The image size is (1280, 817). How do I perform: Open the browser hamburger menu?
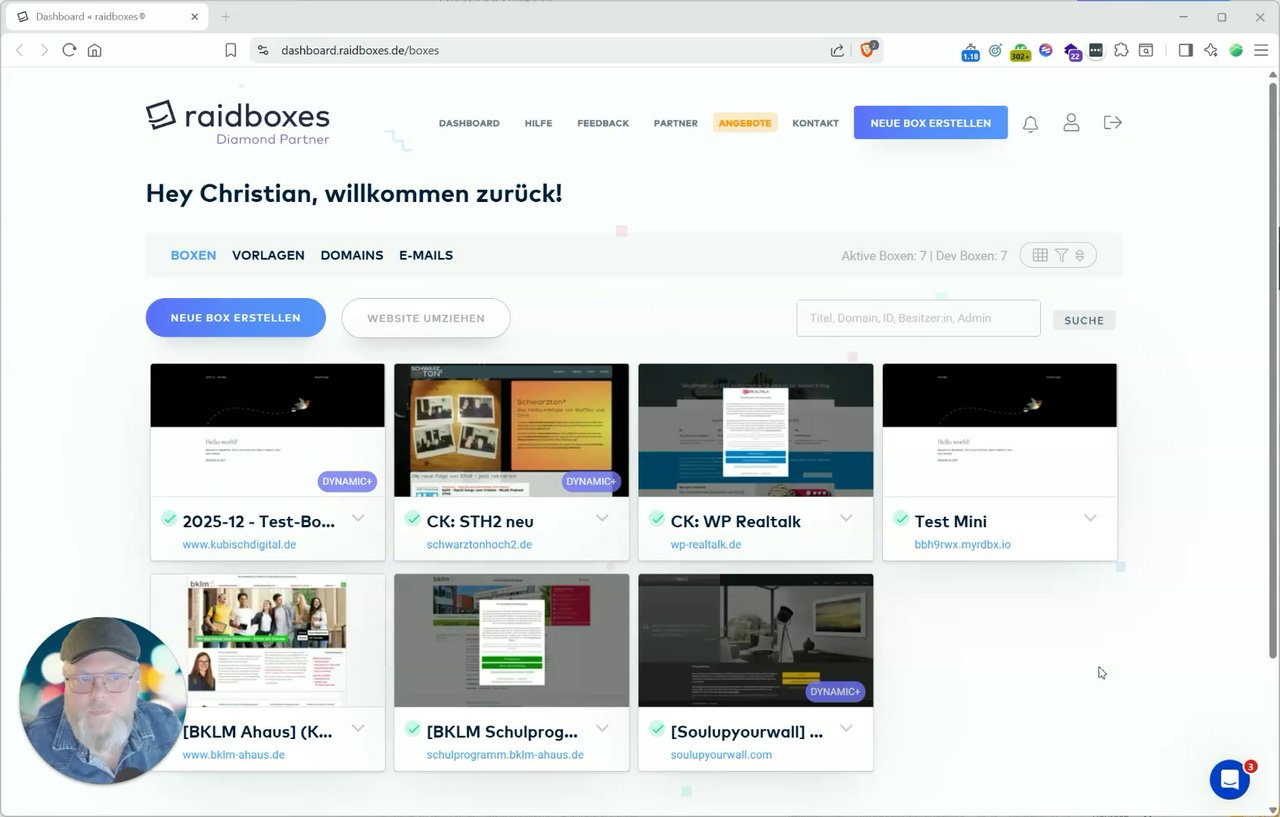click(1262, 50)
